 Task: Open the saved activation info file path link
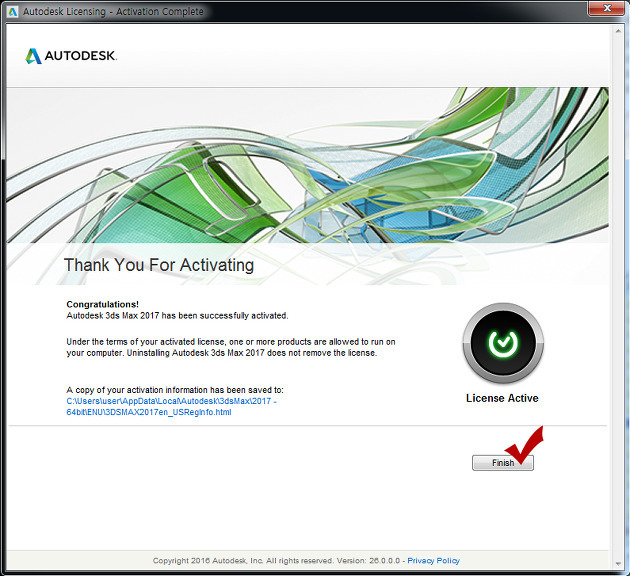(172, 406)
